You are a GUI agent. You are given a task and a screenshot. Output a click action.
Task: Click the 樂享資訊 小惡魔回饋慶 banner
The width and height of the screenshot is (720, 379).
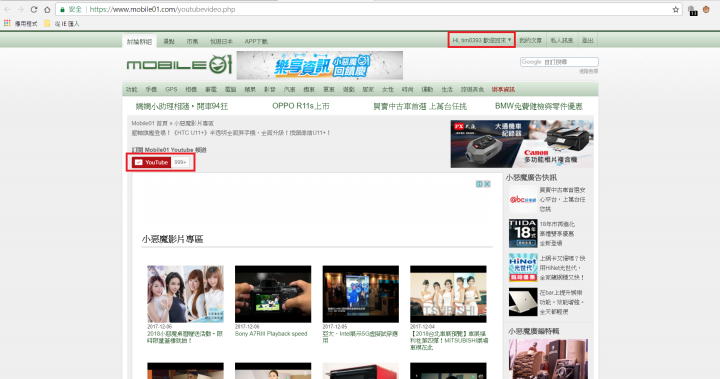tap(320, 65)
